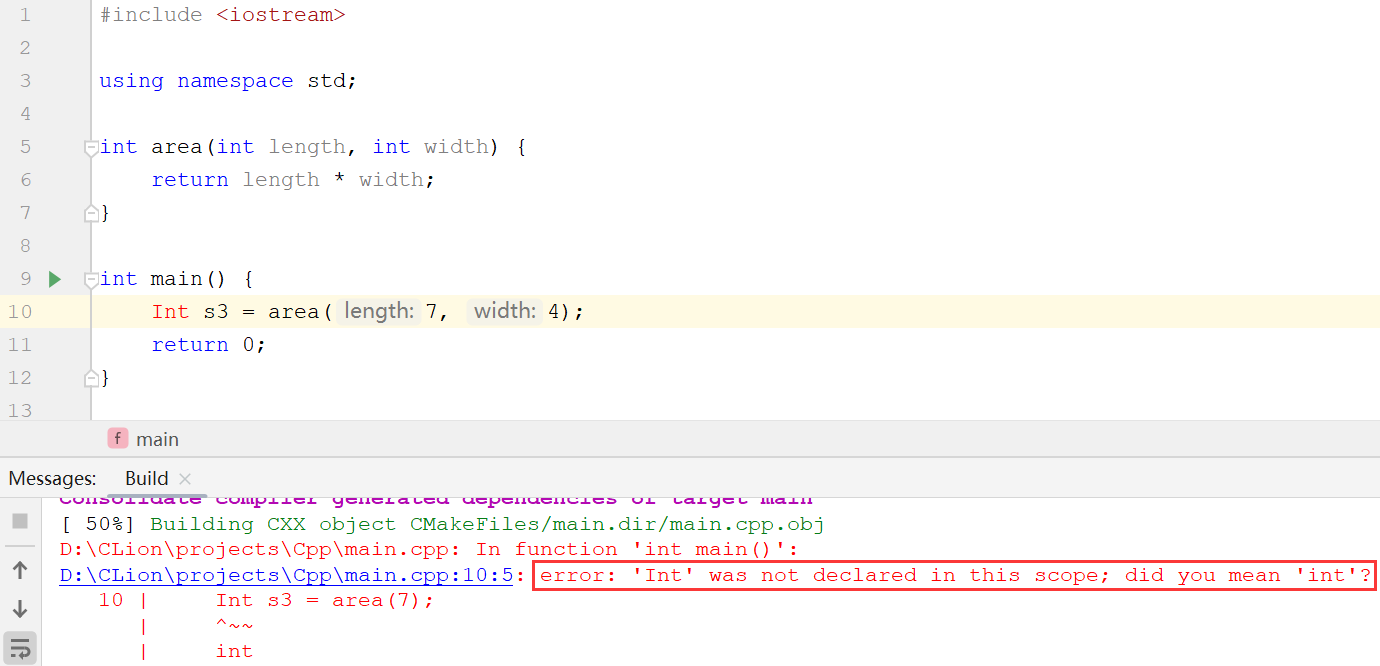This screenshot has height=666, width=1380.
Task: Click main function name on line 9
Action: 177,279
